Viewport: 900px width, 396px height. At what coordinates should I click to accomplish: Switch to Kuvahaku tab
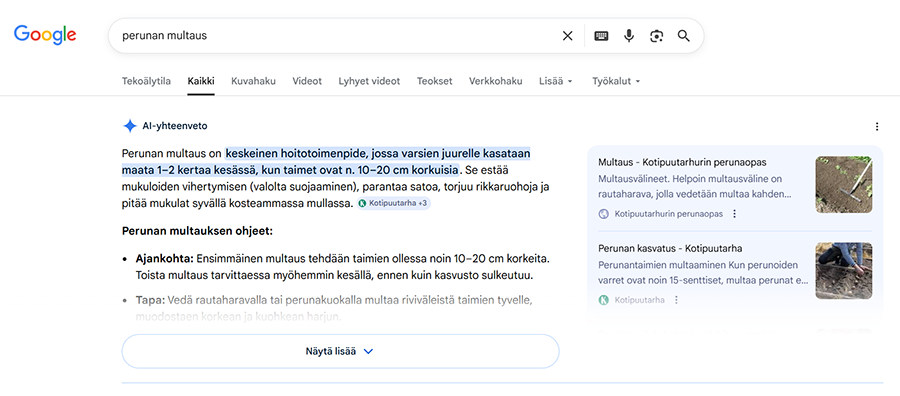(x=253, y=81)
